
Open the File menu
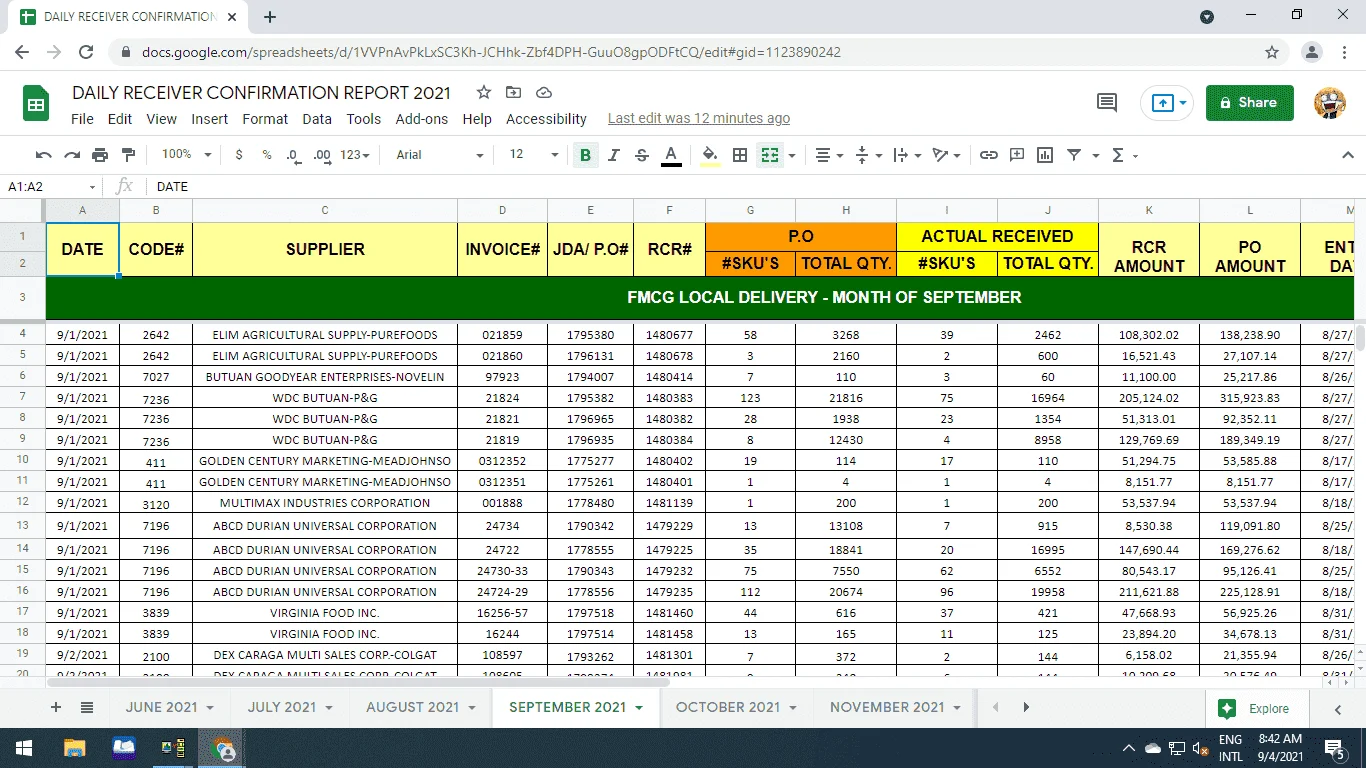(x=82, y=119)
